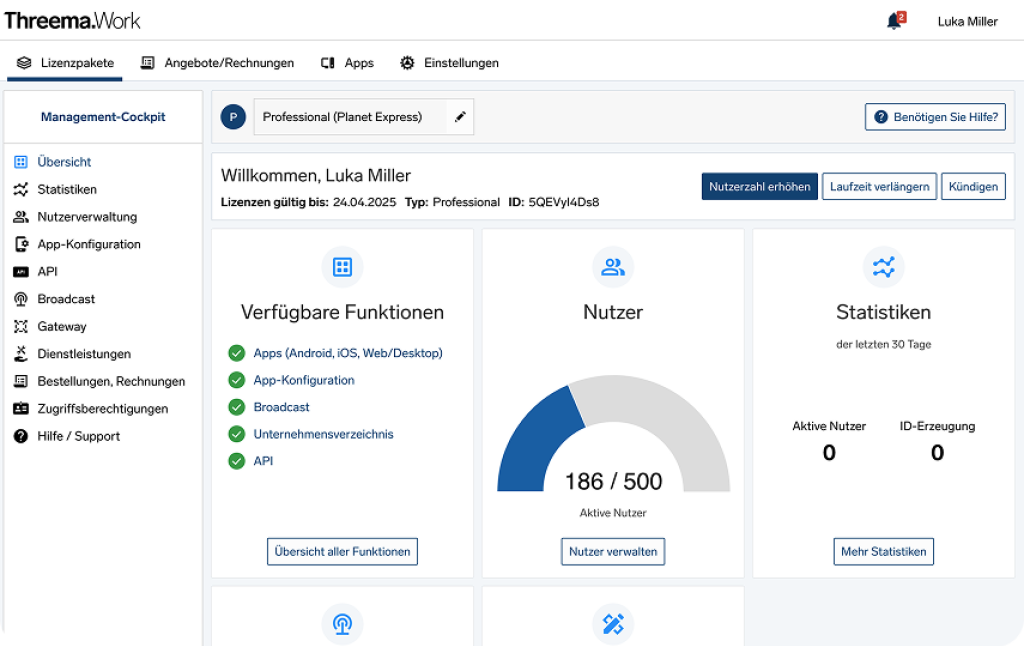Go to Einstellungen tab

coord(449,63)
